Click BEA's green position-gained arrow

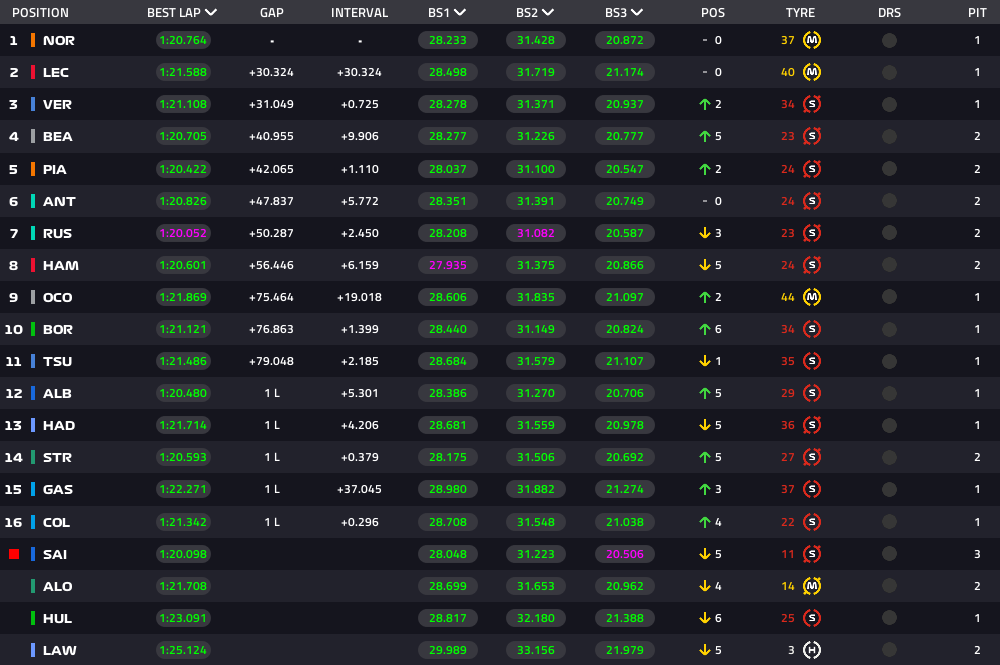coord(705,137)
